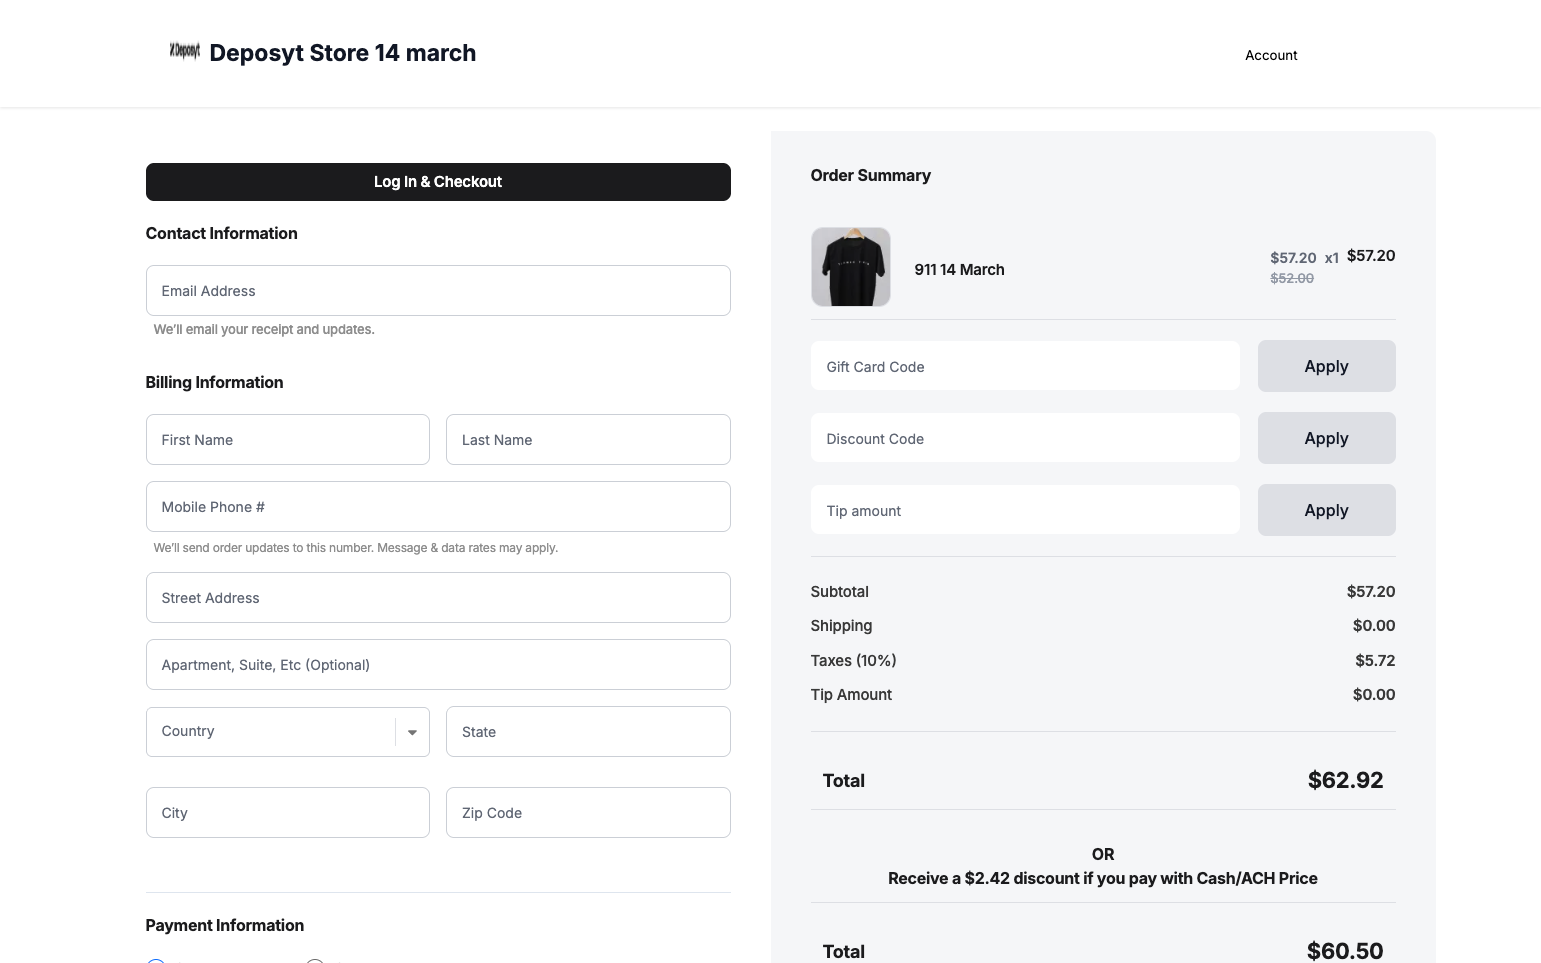Open the Account link
This screenshot has height=963, width=1541.
1271,55
